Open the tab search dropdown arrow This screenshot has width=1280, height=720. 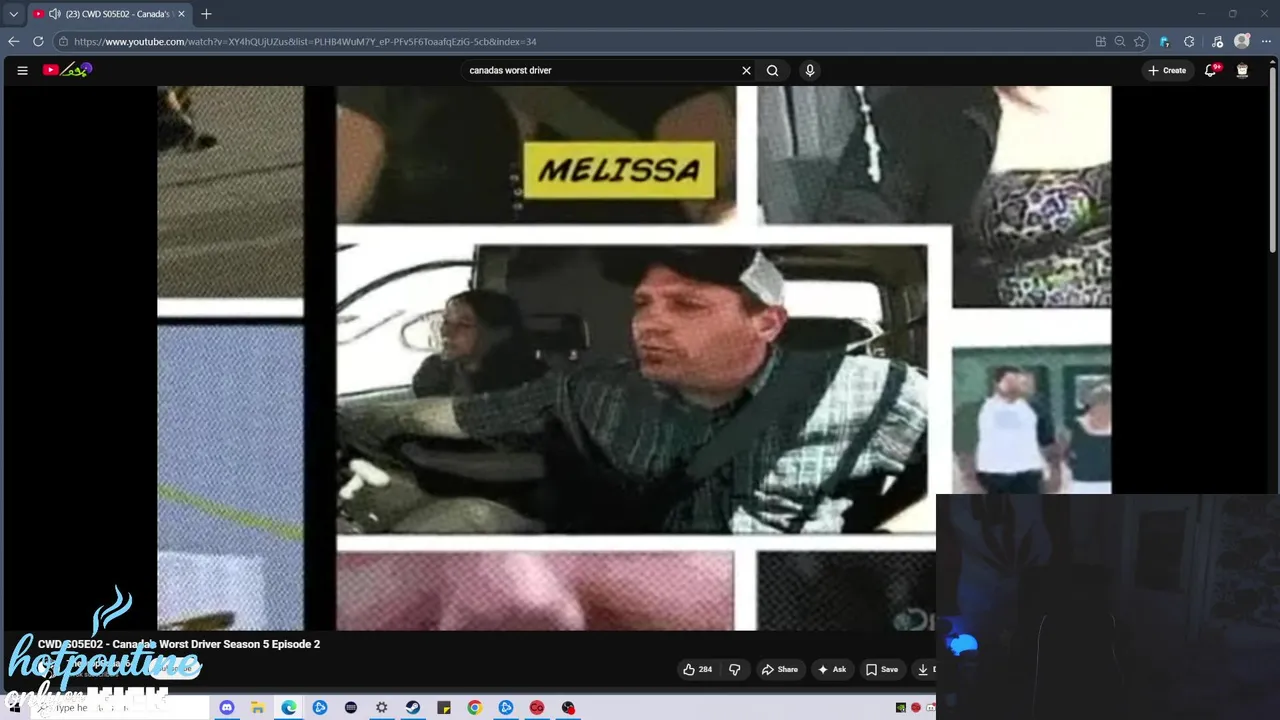[x=13, y=14]
